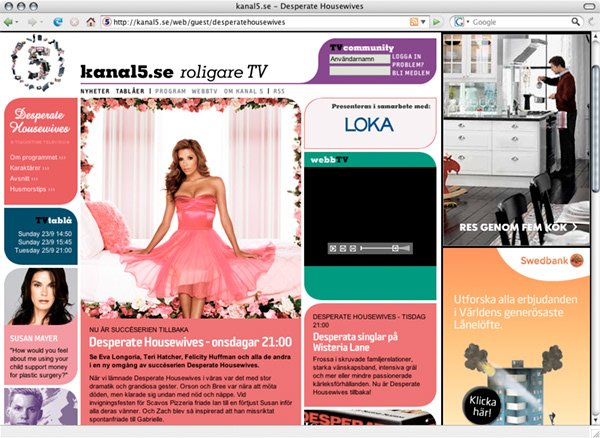The height and width of the screenshot is (438, 600).
Task: Click the Tuesday 25/9 21:00 schedule entry
Action: [43, 251]
